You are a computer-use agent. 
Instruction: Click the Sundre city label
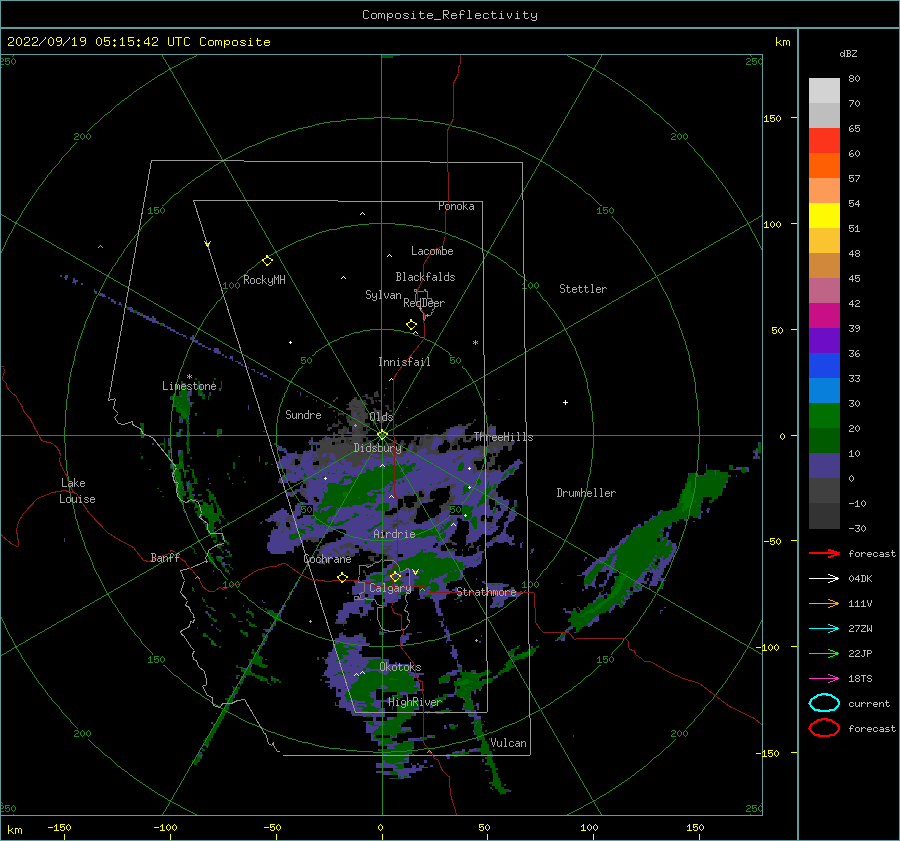(303, 414)
